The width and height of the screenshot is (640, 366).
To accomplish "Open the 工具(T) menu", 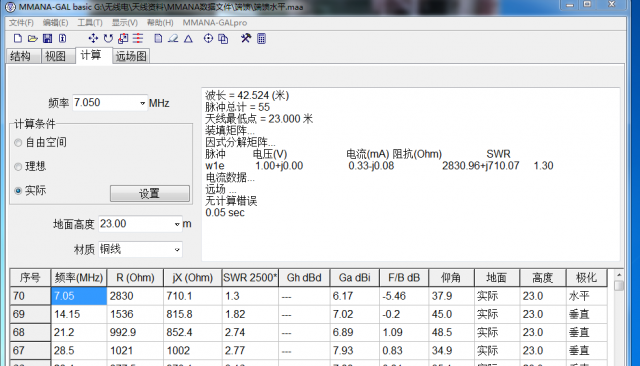I will coord(90,23).
